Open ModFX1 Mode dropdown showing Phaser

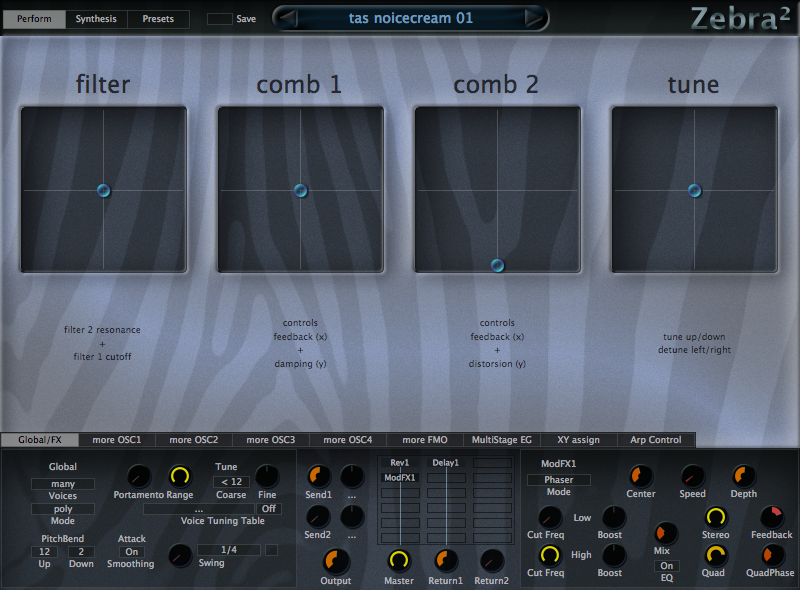559,480
